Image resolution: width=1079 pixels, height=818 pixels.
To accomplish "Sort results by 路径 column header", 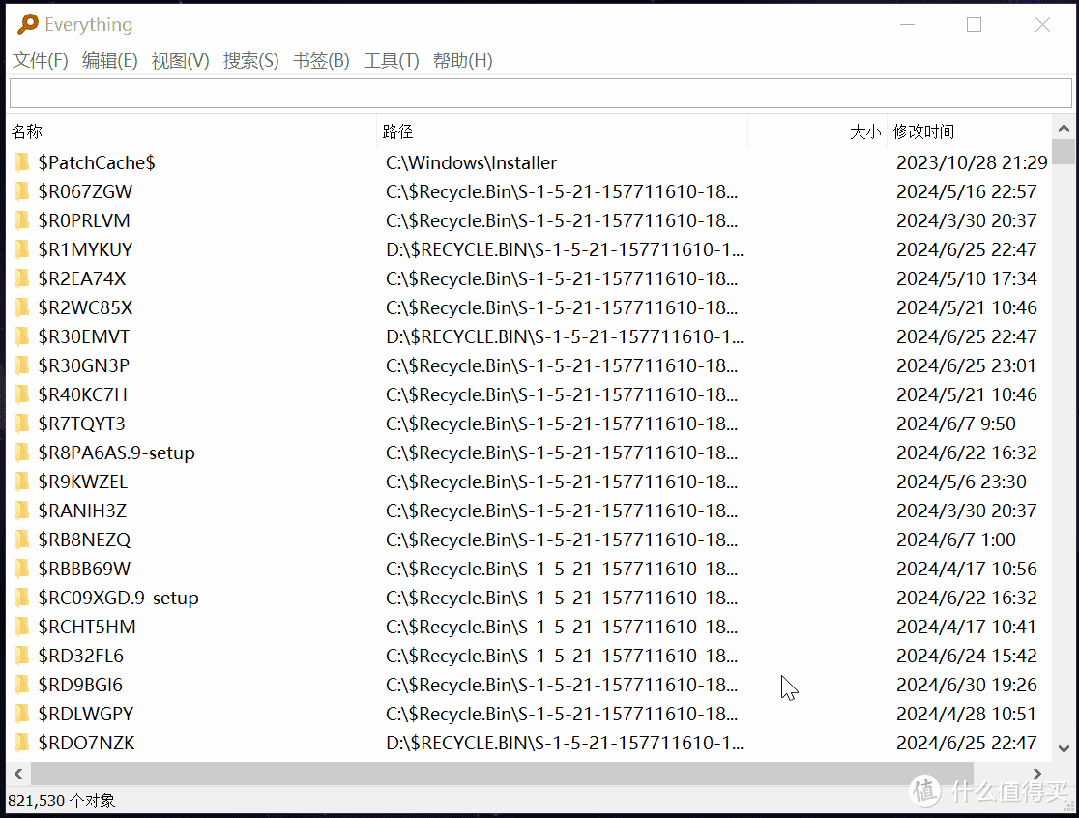I will (x=562, y=131).
